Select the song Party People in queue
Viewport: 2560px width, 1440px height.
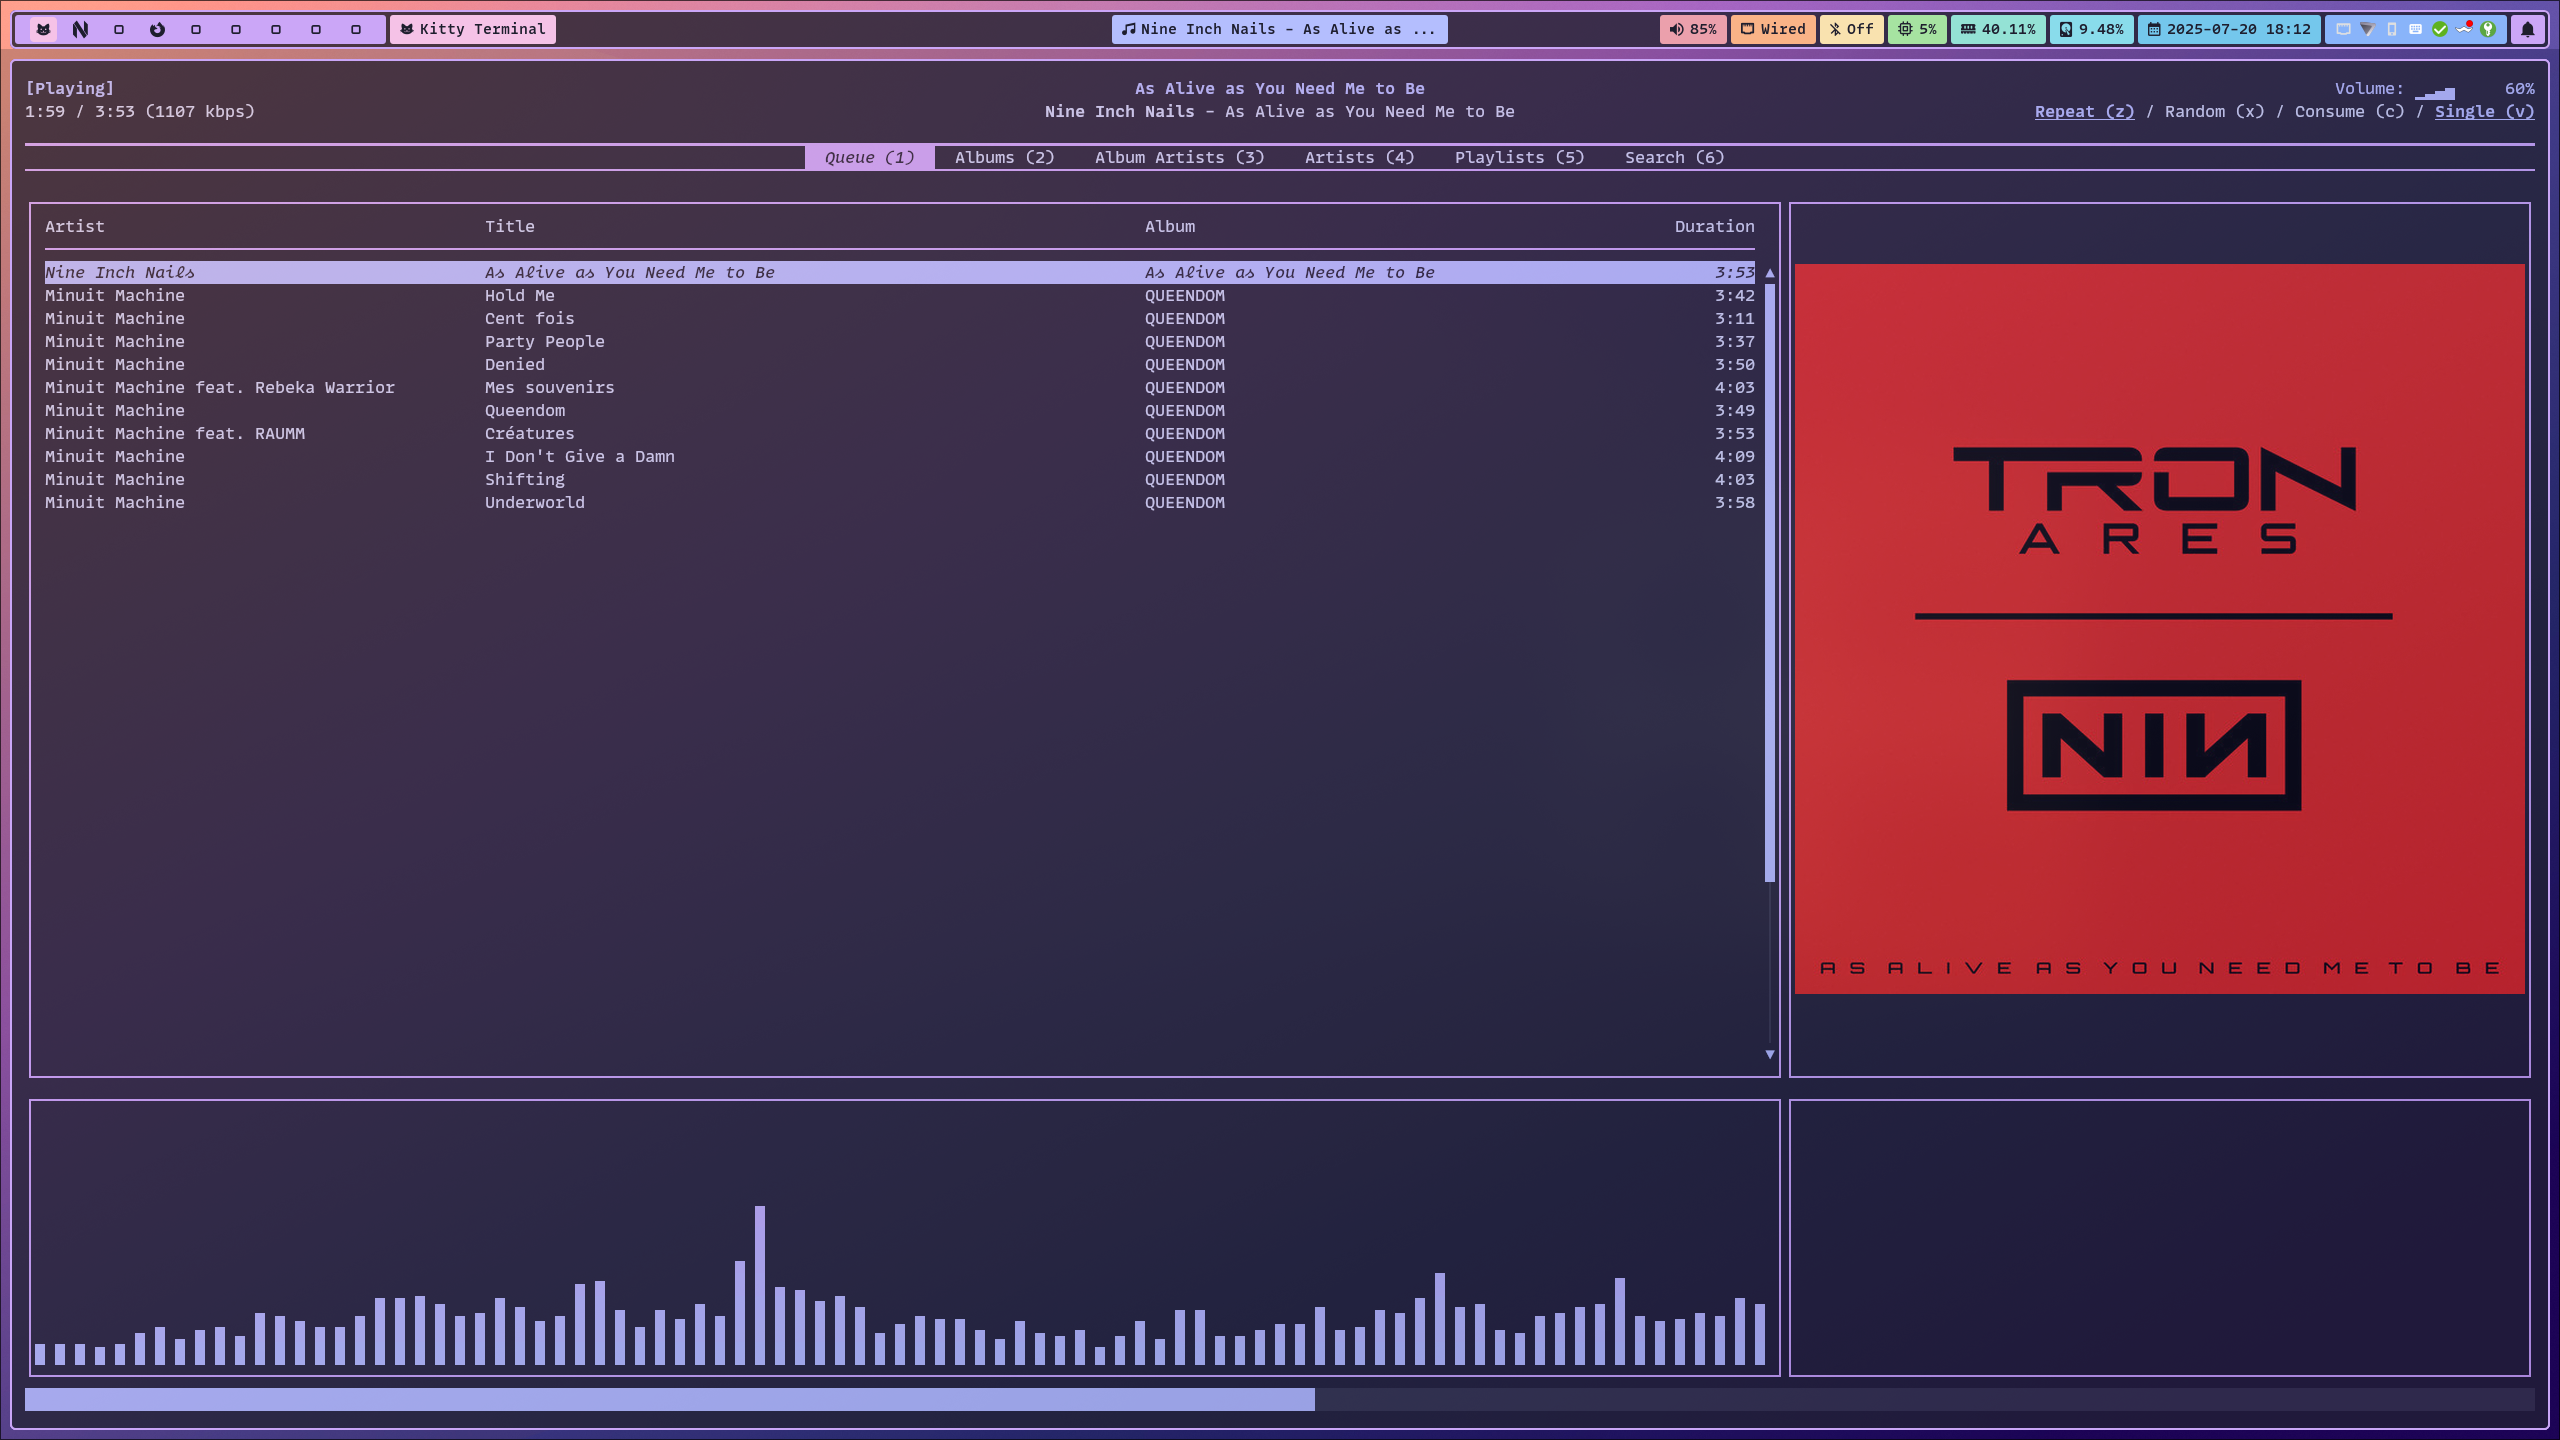[544, 342]
